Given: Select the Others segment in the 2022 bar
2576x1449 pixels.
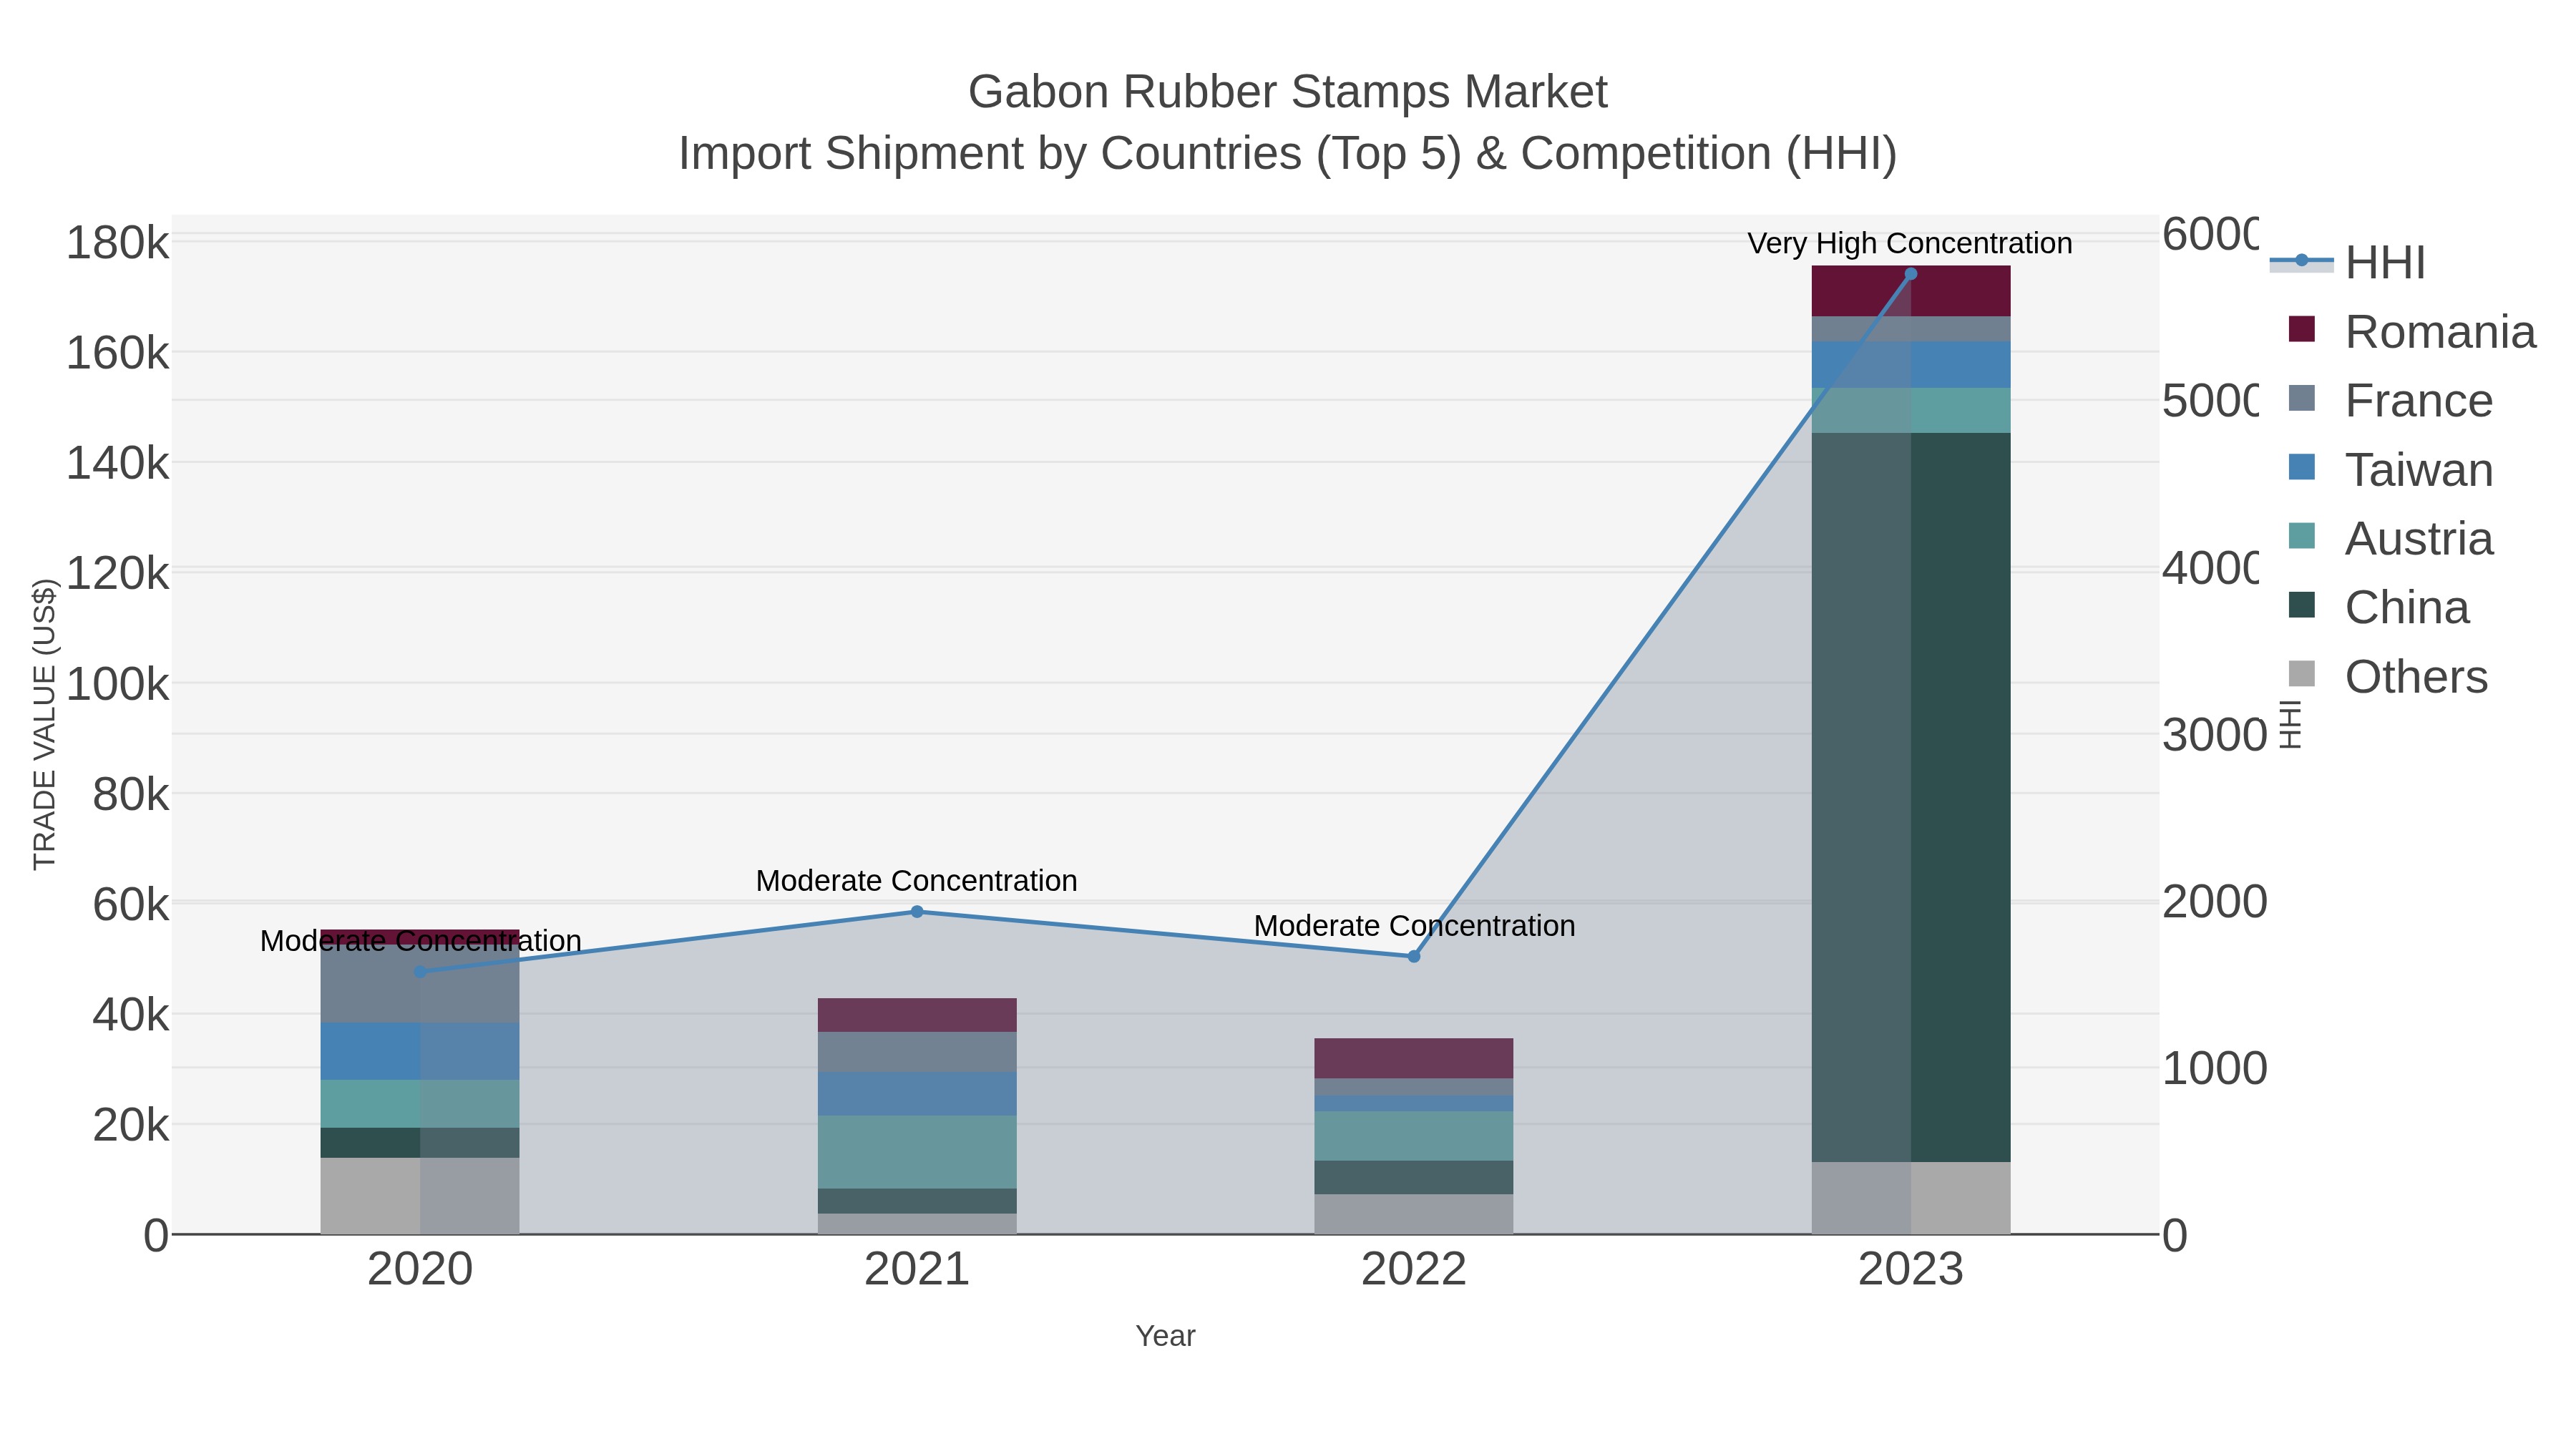Looking at the screenshot, I should 1414,1214.
